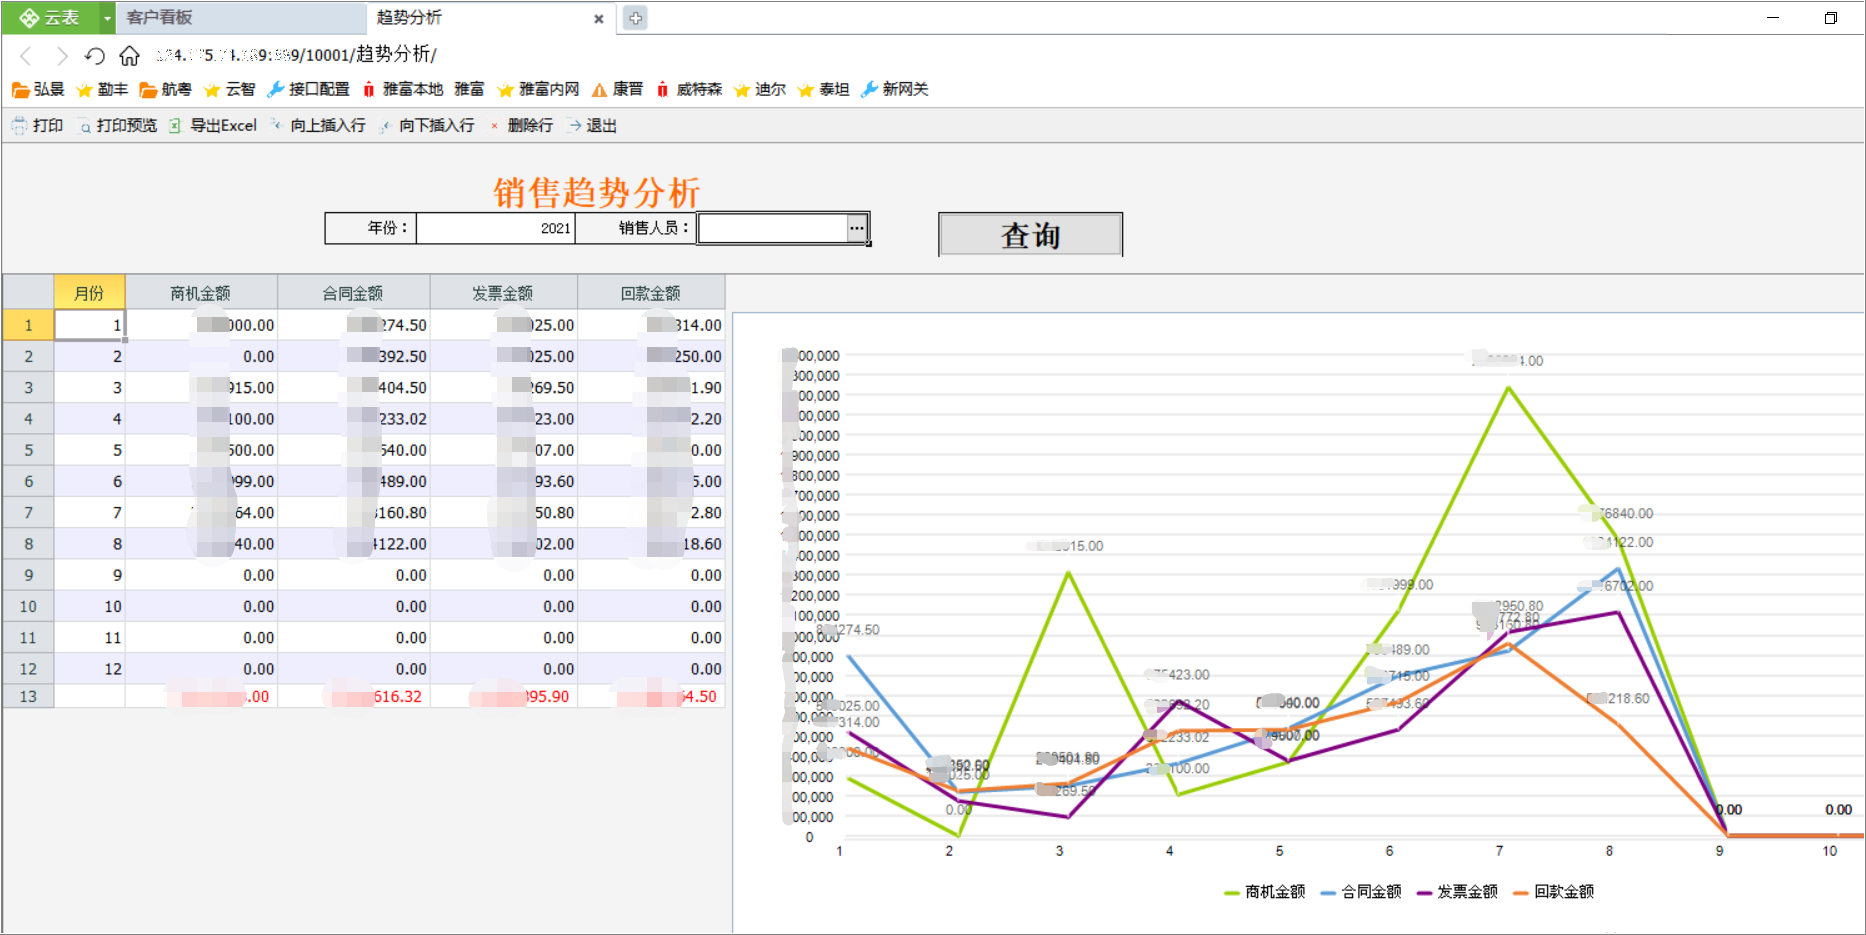Click the 年份 input showing 2021
1866x935 pixels.
(x=496, y=228)
